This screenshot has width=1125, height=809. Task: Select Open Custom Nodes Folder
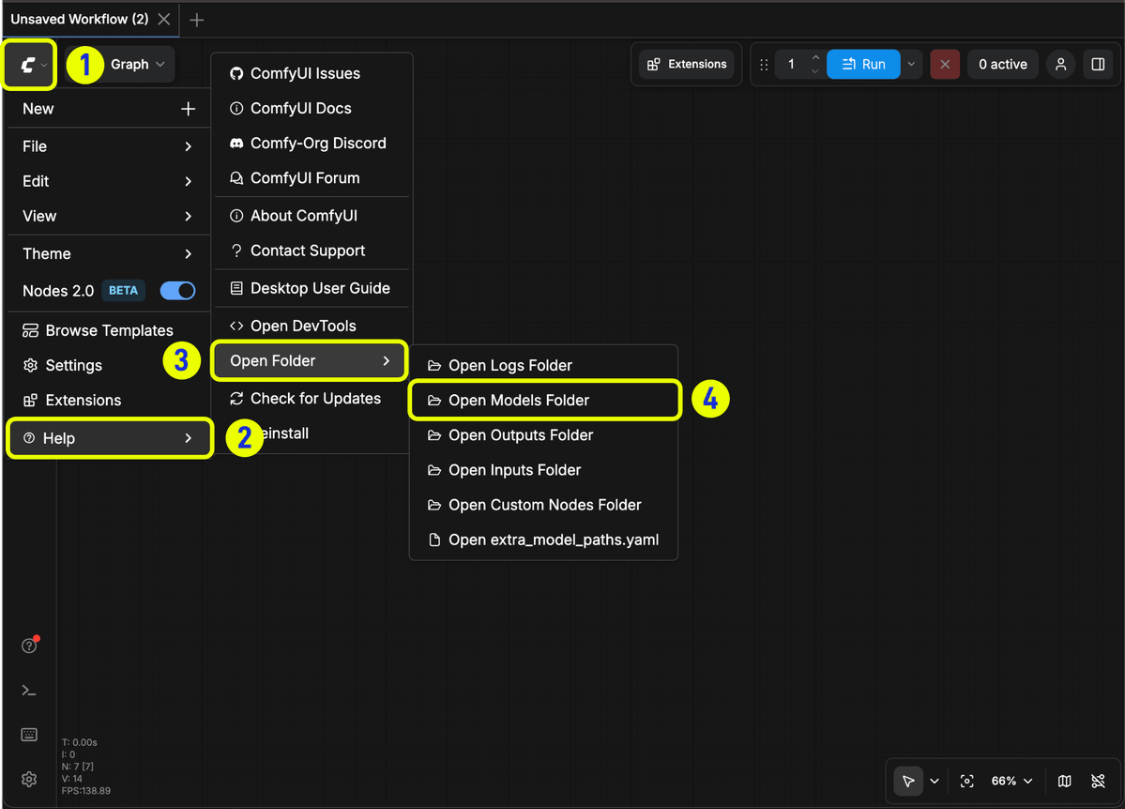click(x=543, y=505)
